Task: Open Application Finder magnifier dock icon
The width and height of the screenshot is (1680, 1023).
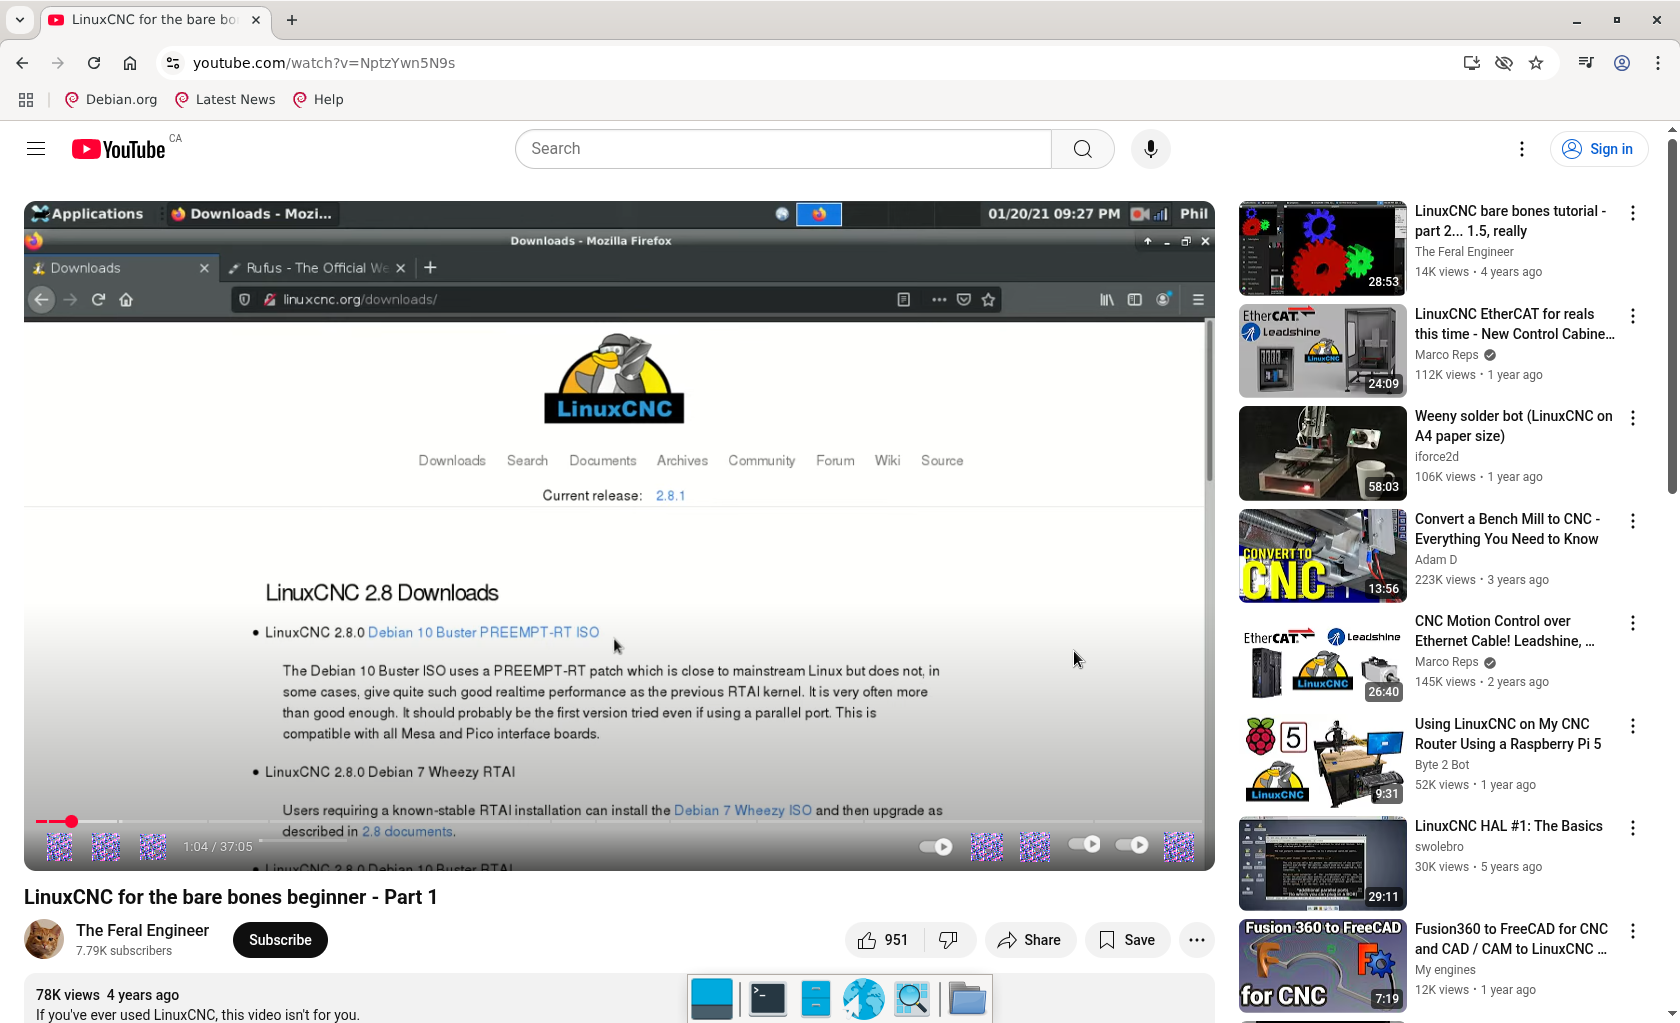Action: pos(912,999)
